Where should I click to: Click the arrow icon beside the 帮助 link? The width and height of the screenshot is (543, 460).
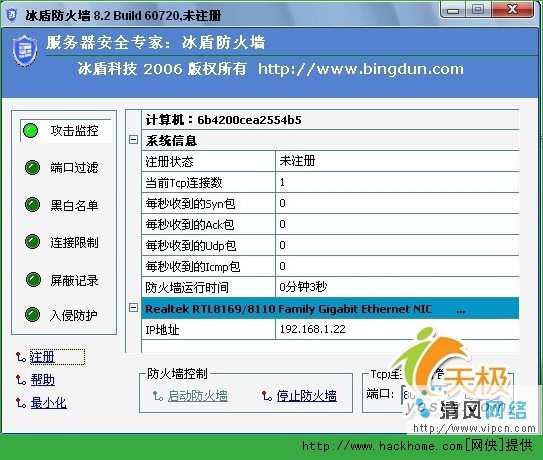point(20,380)
